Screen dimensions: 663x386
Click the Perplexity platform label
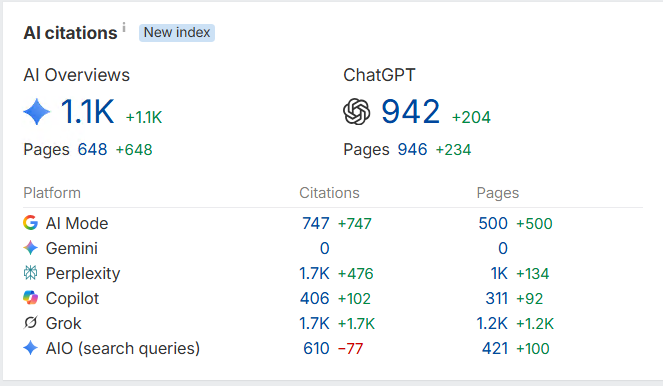tap(83, 274)
